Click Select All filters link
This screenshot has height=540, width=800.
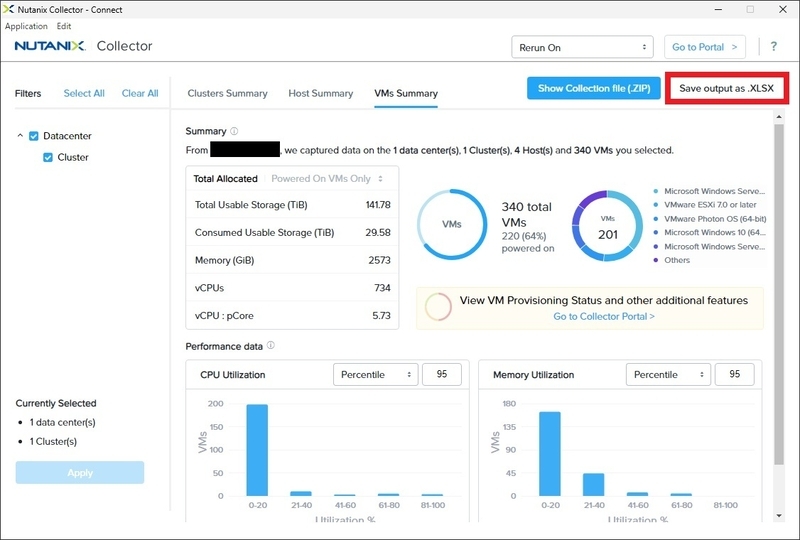[84, 93]
